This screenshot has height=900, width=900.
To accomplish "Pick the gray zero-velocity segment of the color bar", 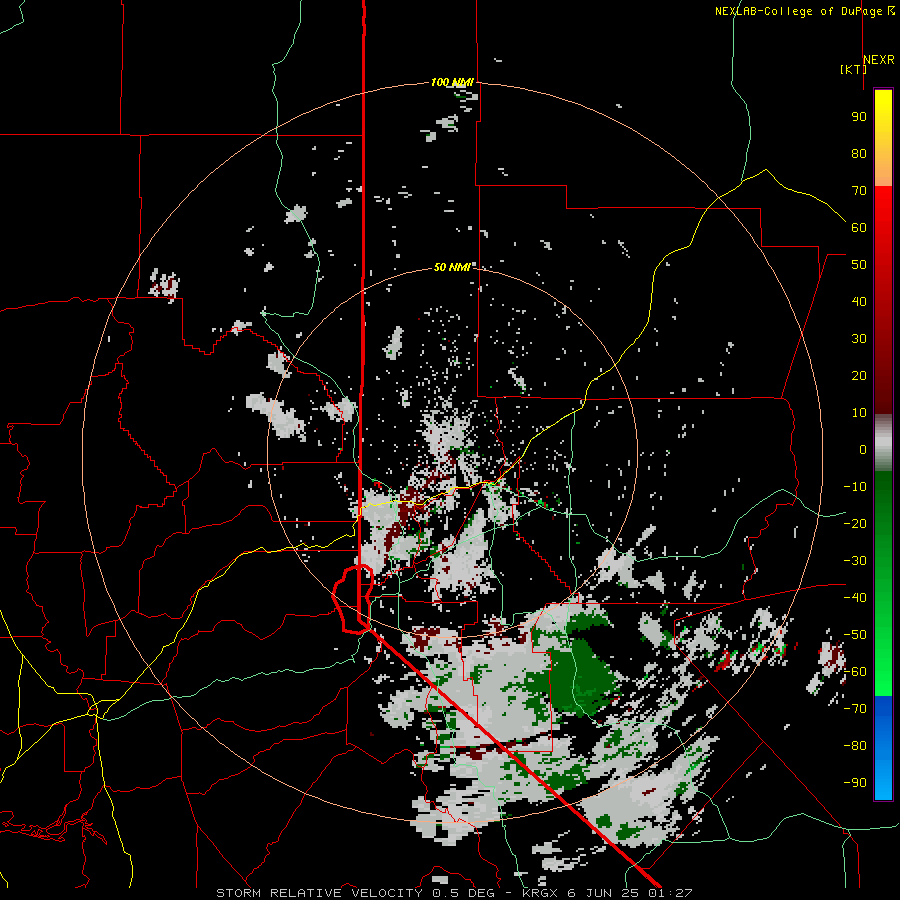I will click(883, 443).
